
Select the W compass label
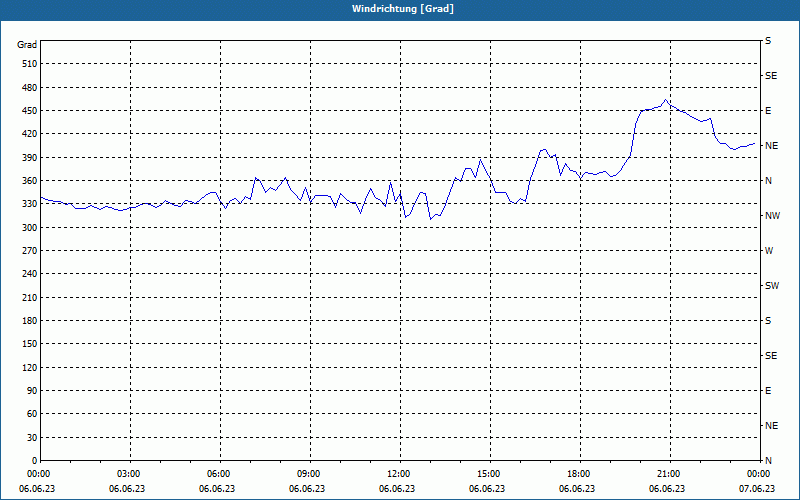769,251
